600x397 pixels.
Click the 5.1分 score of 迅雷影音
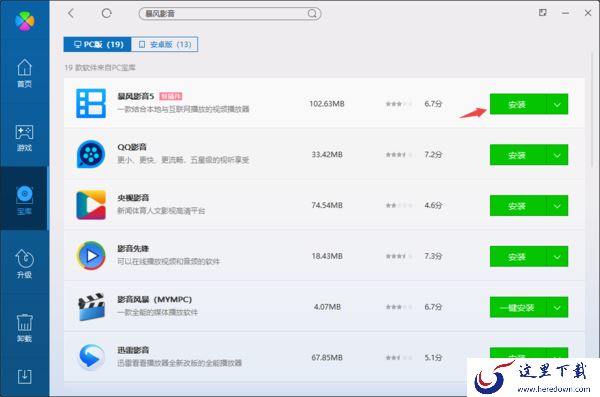[433, 358]
